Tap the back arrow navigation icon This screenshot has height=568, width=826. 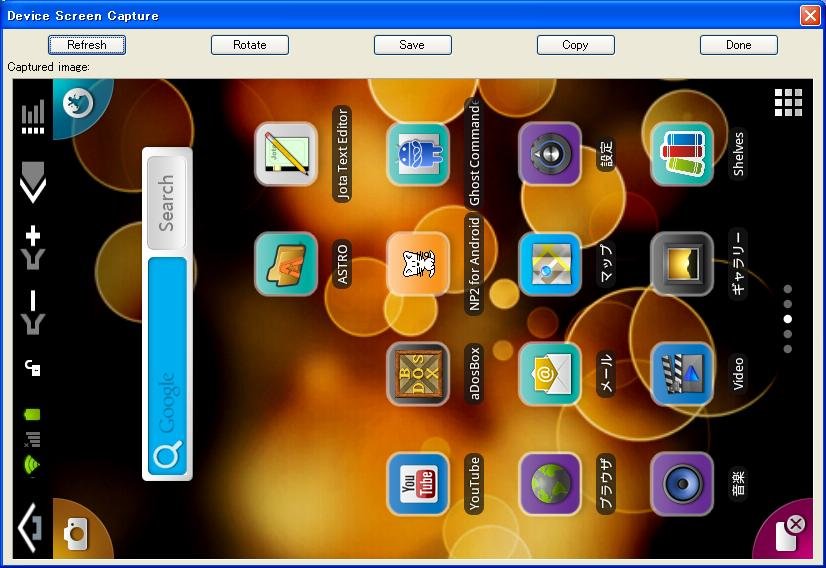click(x=30, y=527)
